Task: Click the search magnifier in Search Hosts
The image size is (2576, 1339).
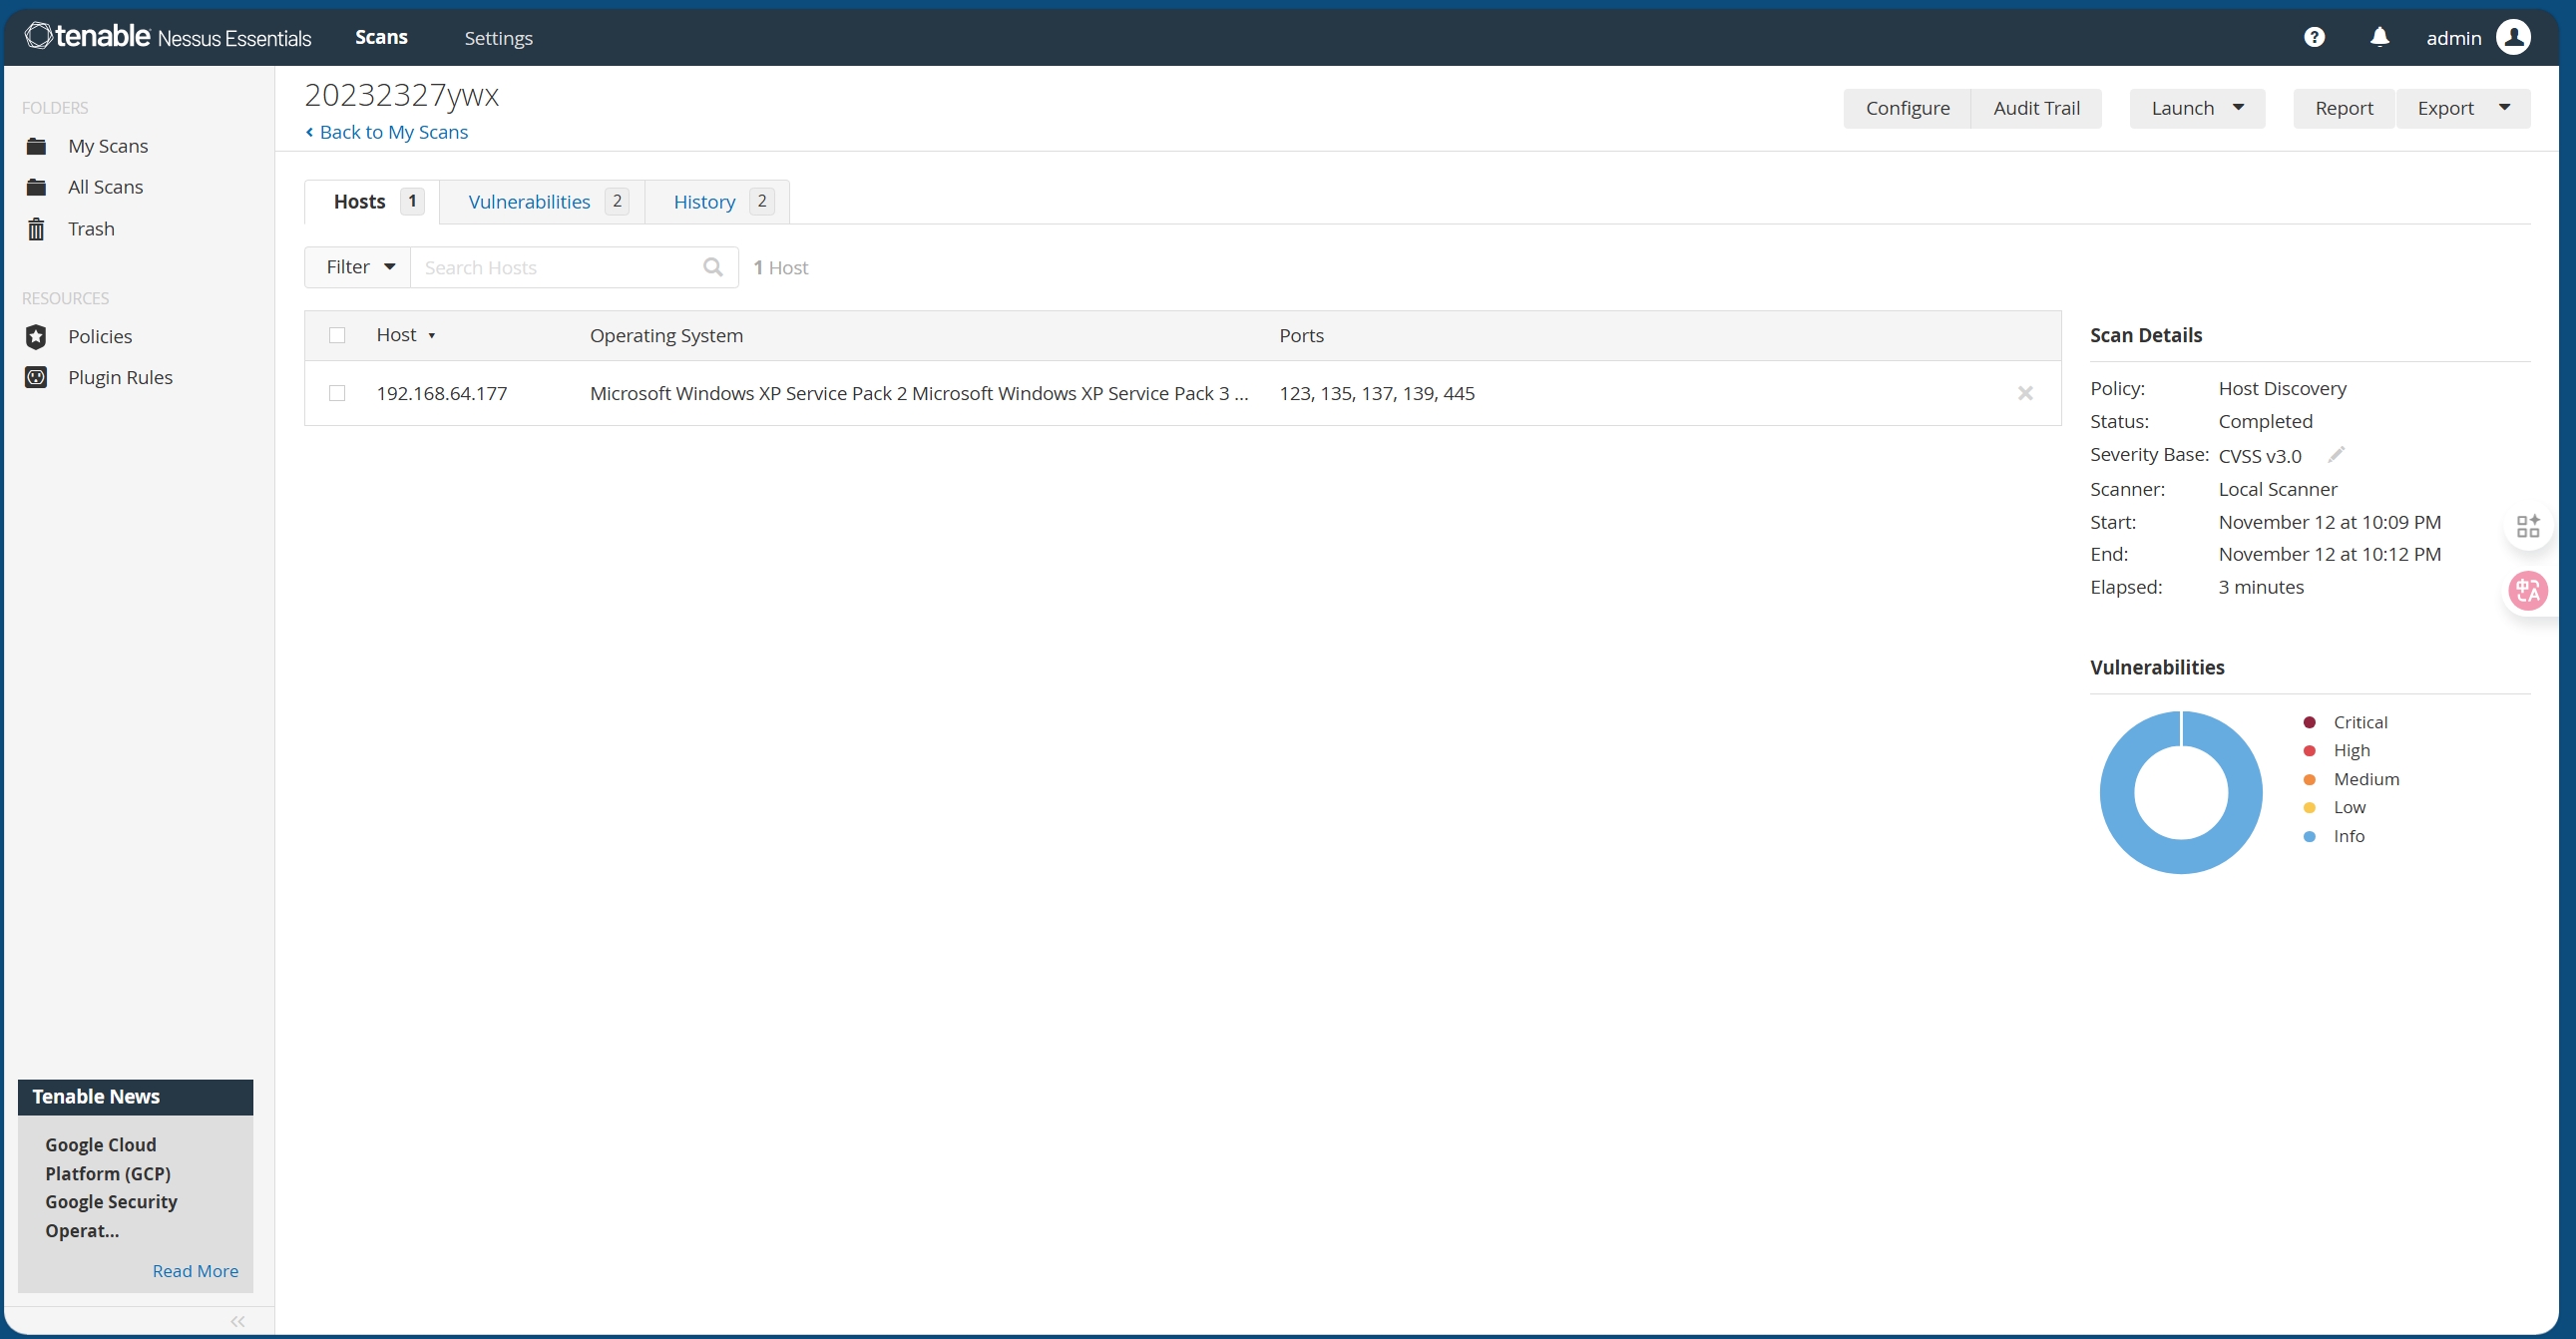Action: pyautogui.click(x=712, y=267)
